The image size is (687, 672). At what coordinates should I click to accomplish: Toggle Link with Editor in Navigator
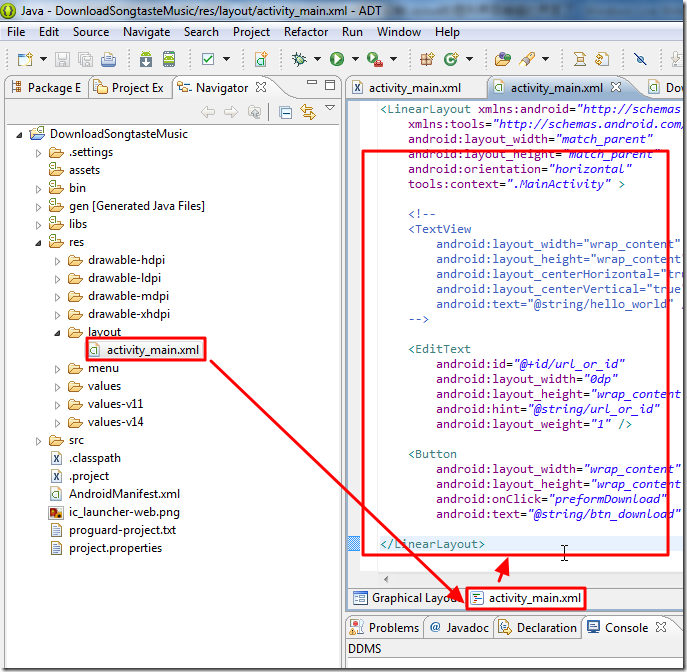pos(307,112)
